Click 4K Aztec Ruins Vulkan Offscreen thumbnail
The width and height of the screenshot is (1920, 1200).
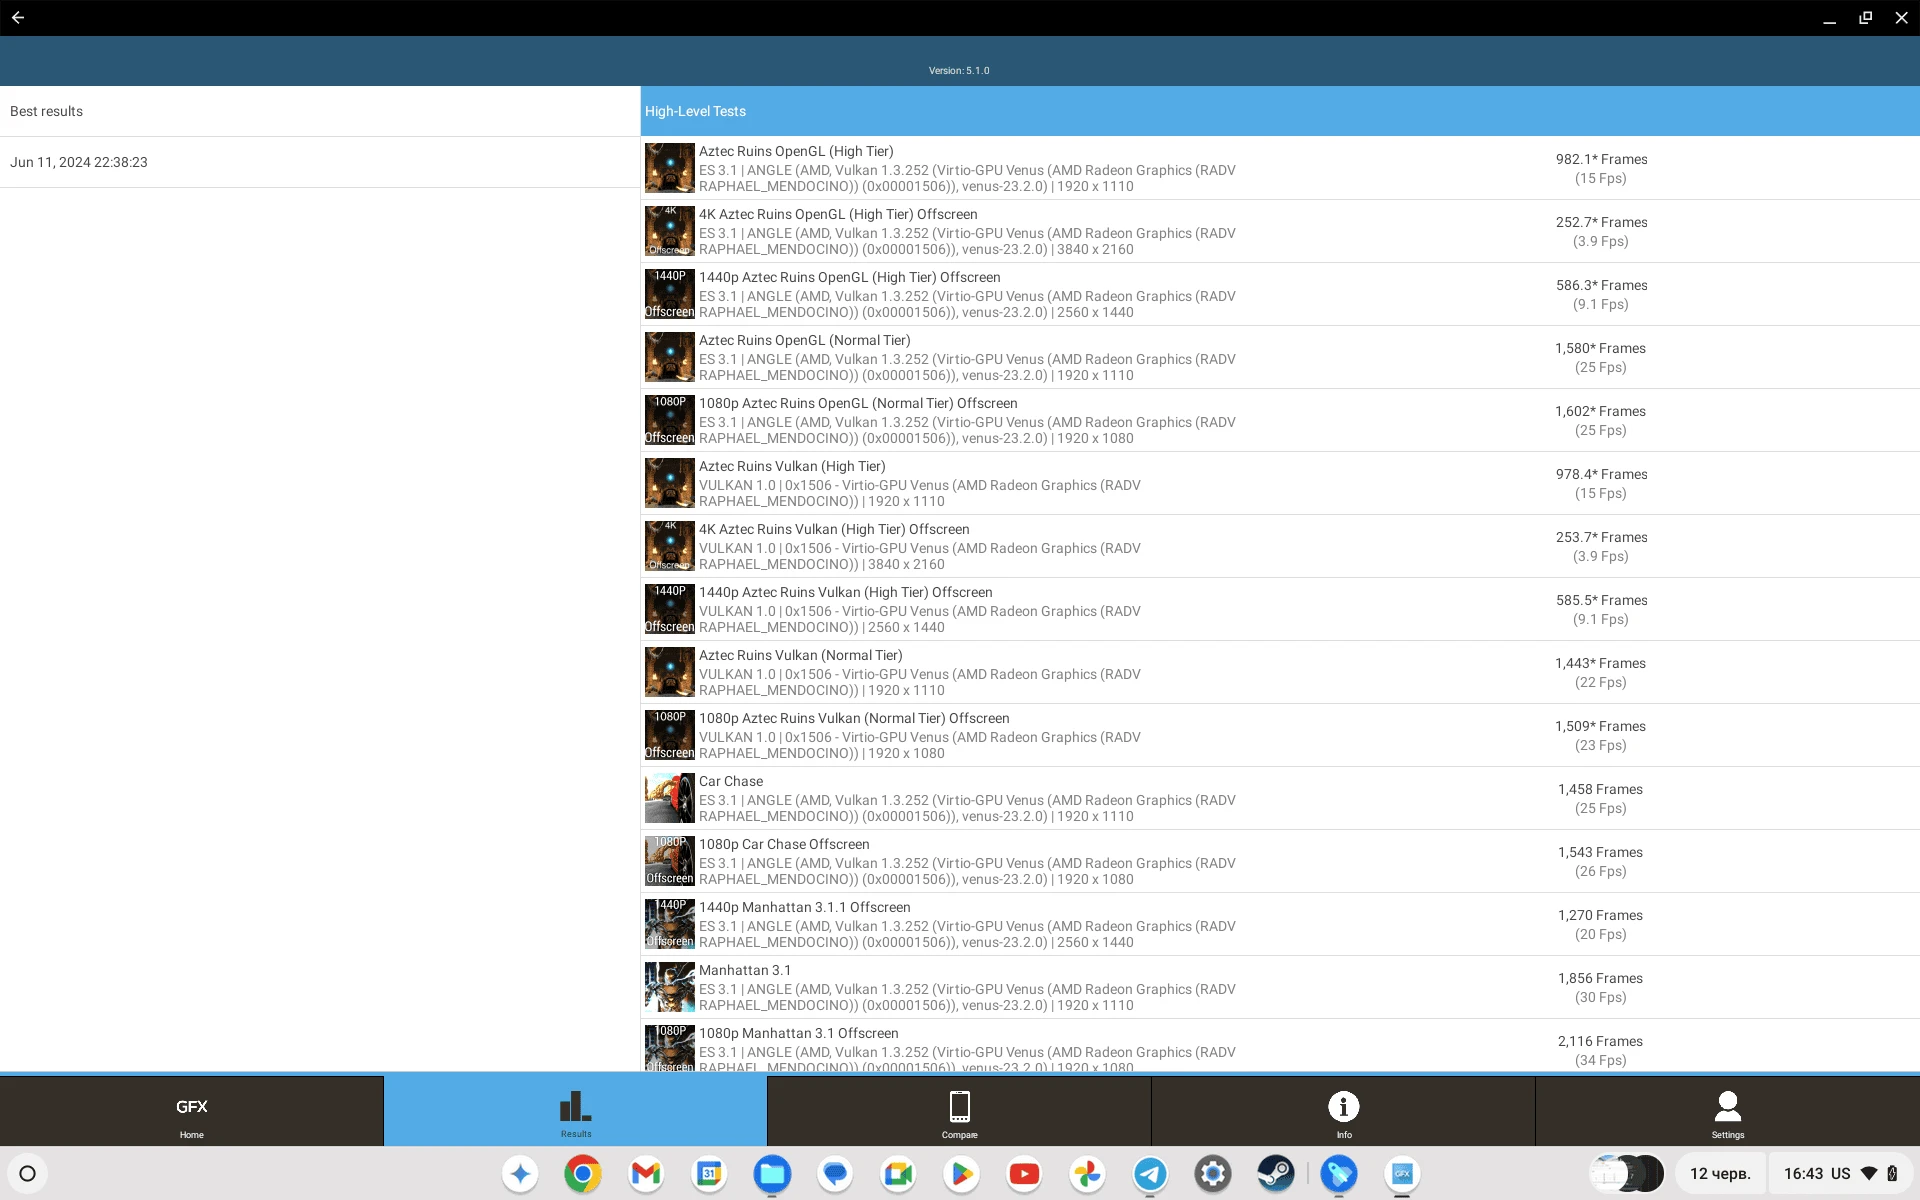coord(669,546)
